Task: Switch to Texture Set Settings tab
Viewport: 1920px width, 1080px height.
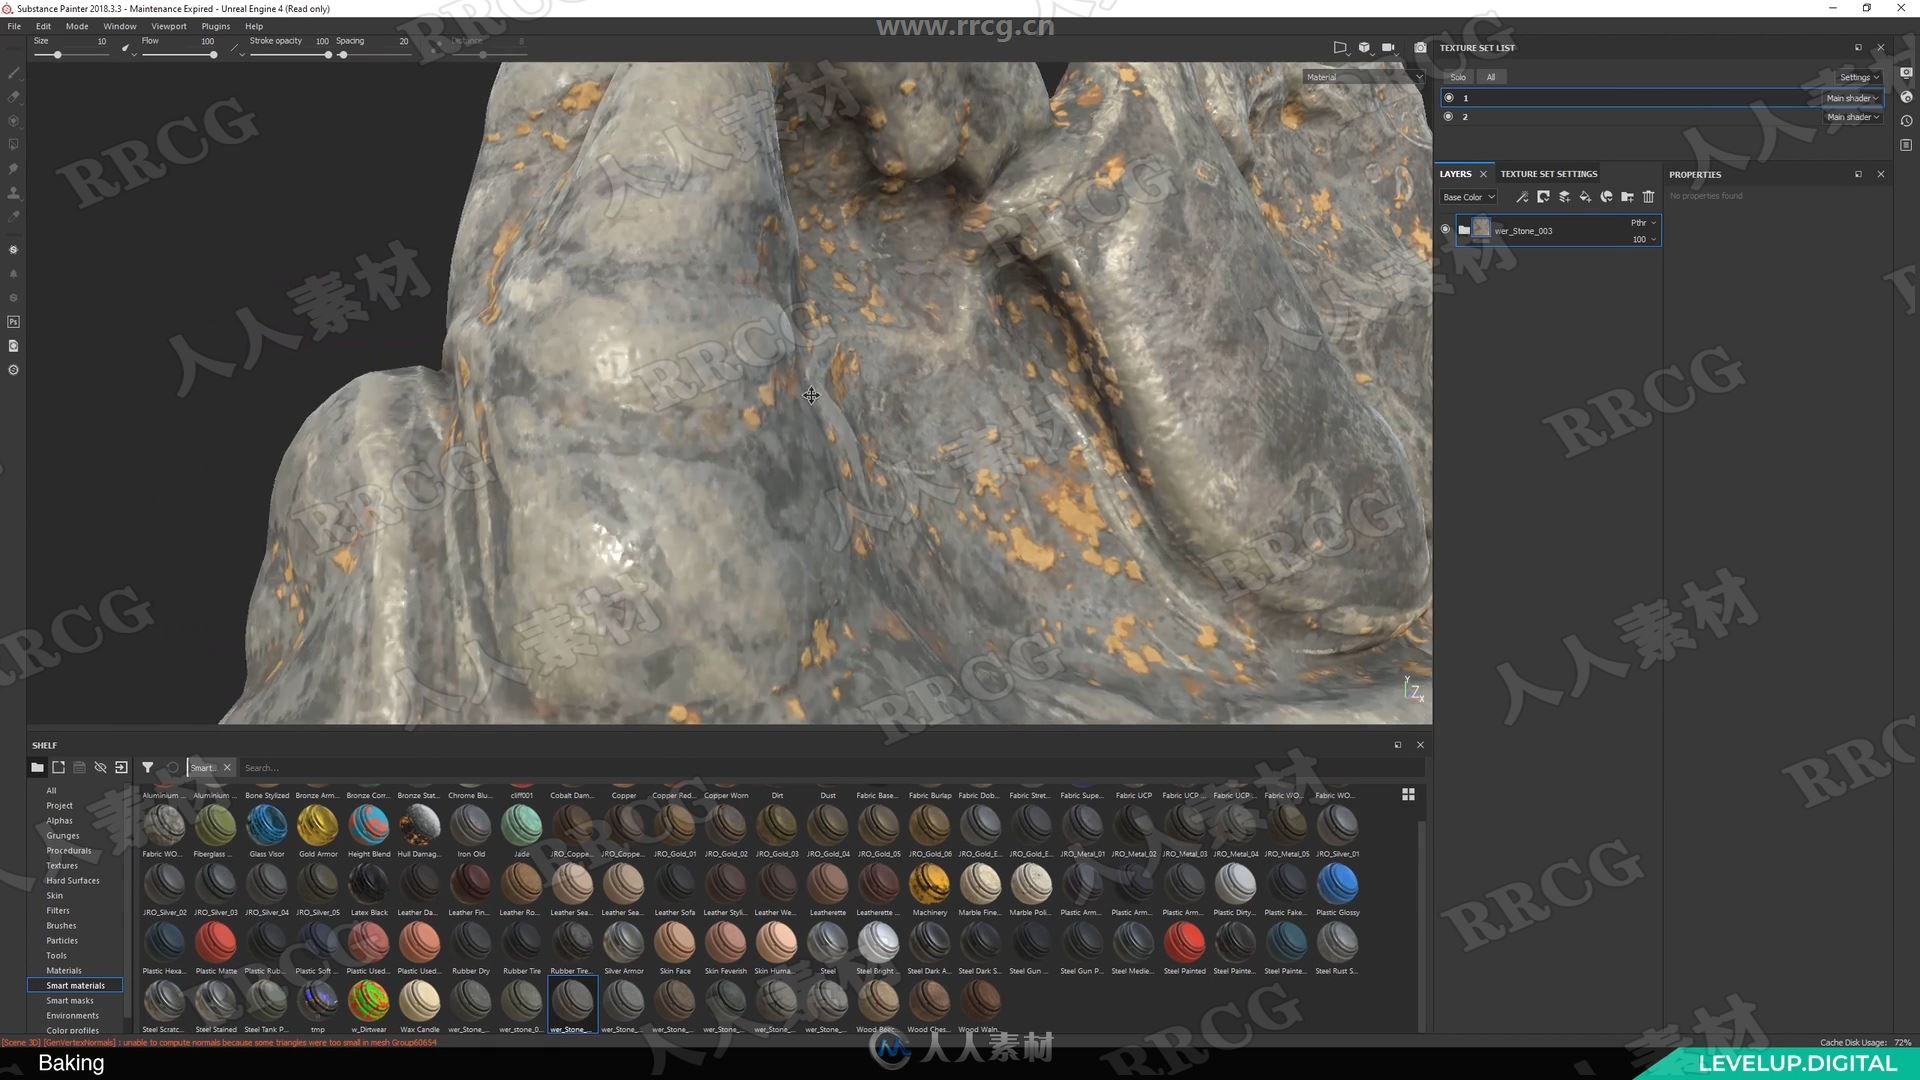Action: 1549,174
